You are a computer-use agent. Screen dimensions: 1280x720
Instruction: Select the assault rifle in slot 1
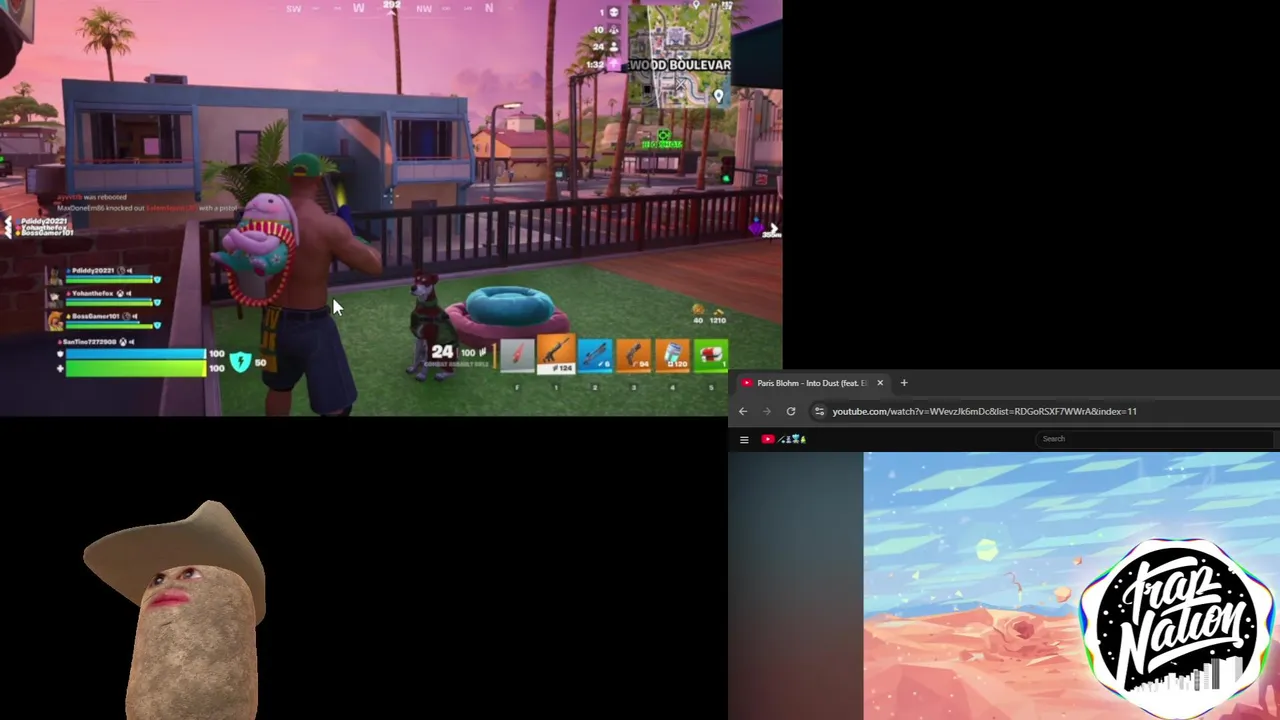(x=556, y=354)
